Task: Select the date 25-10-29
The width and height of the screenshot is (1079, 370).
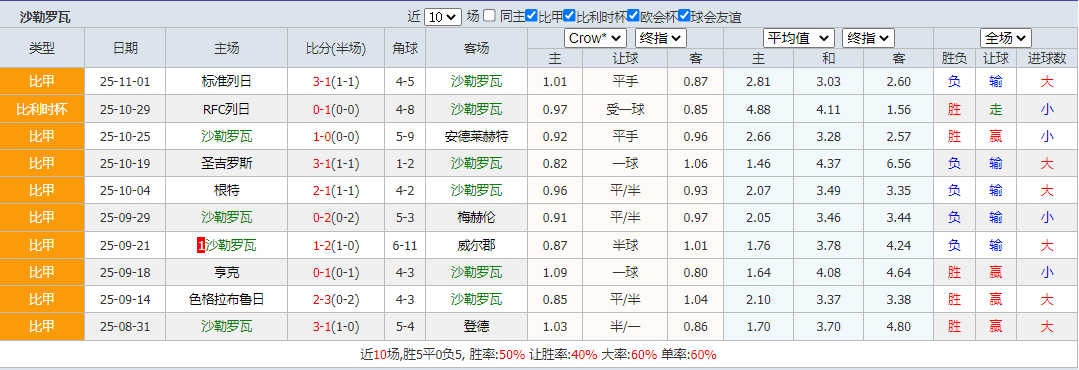Action: coord(125,109)
